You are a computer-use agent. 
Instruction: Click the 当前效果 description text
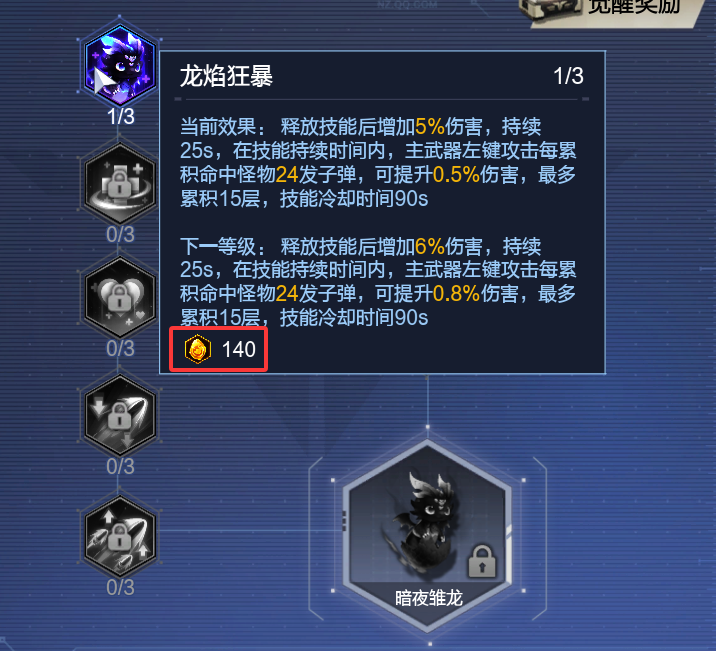[378, 163]
